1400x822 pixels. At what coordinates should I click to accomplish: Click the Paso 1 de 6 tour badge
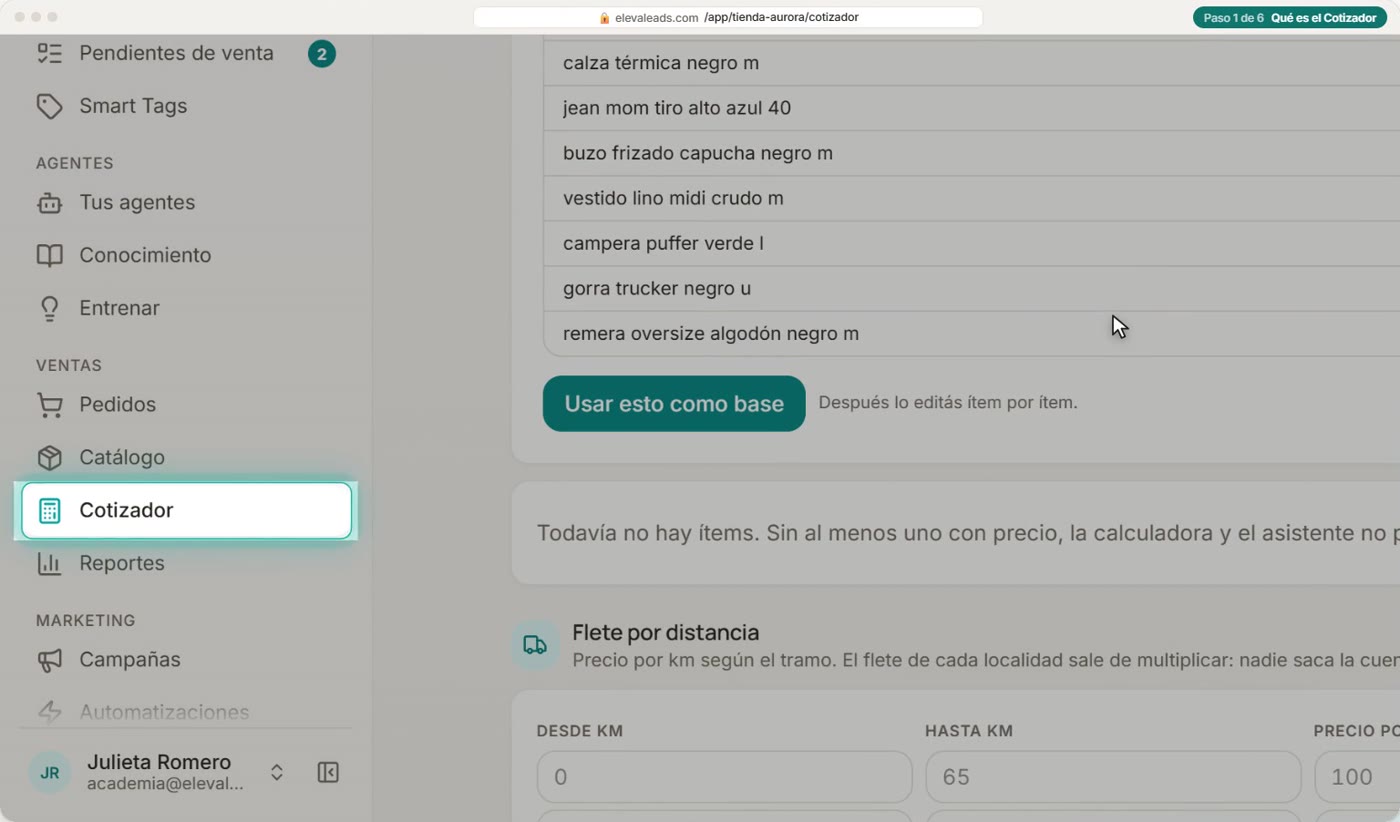click(1289, 18)
